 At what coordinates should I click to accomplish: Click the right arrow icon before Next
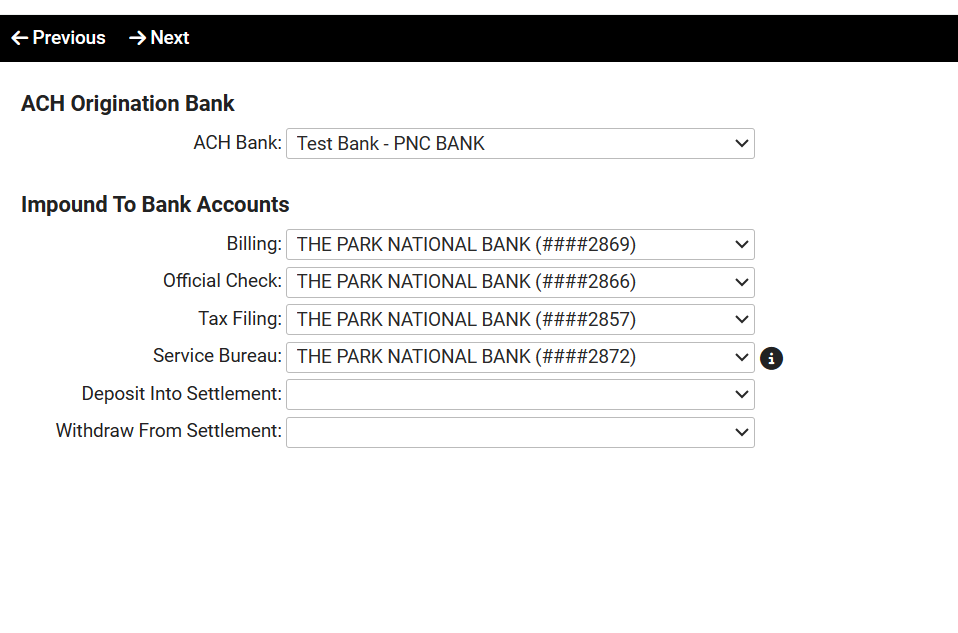pos(138,38)
